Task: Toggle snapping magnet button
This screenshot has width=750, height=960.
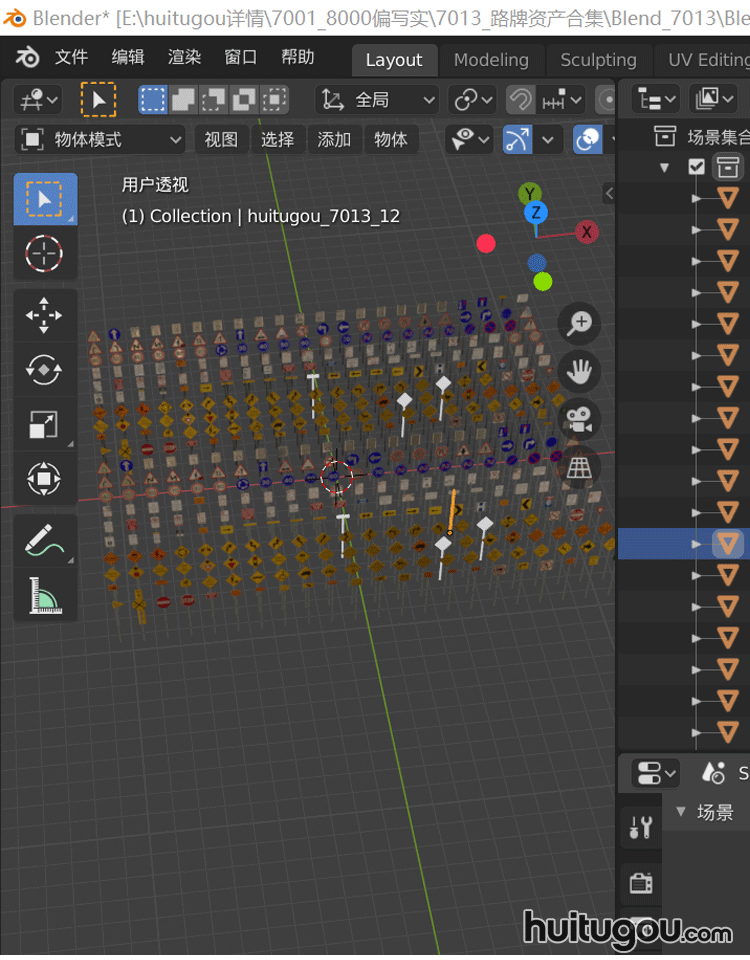Action: click(x=519, y=100)
